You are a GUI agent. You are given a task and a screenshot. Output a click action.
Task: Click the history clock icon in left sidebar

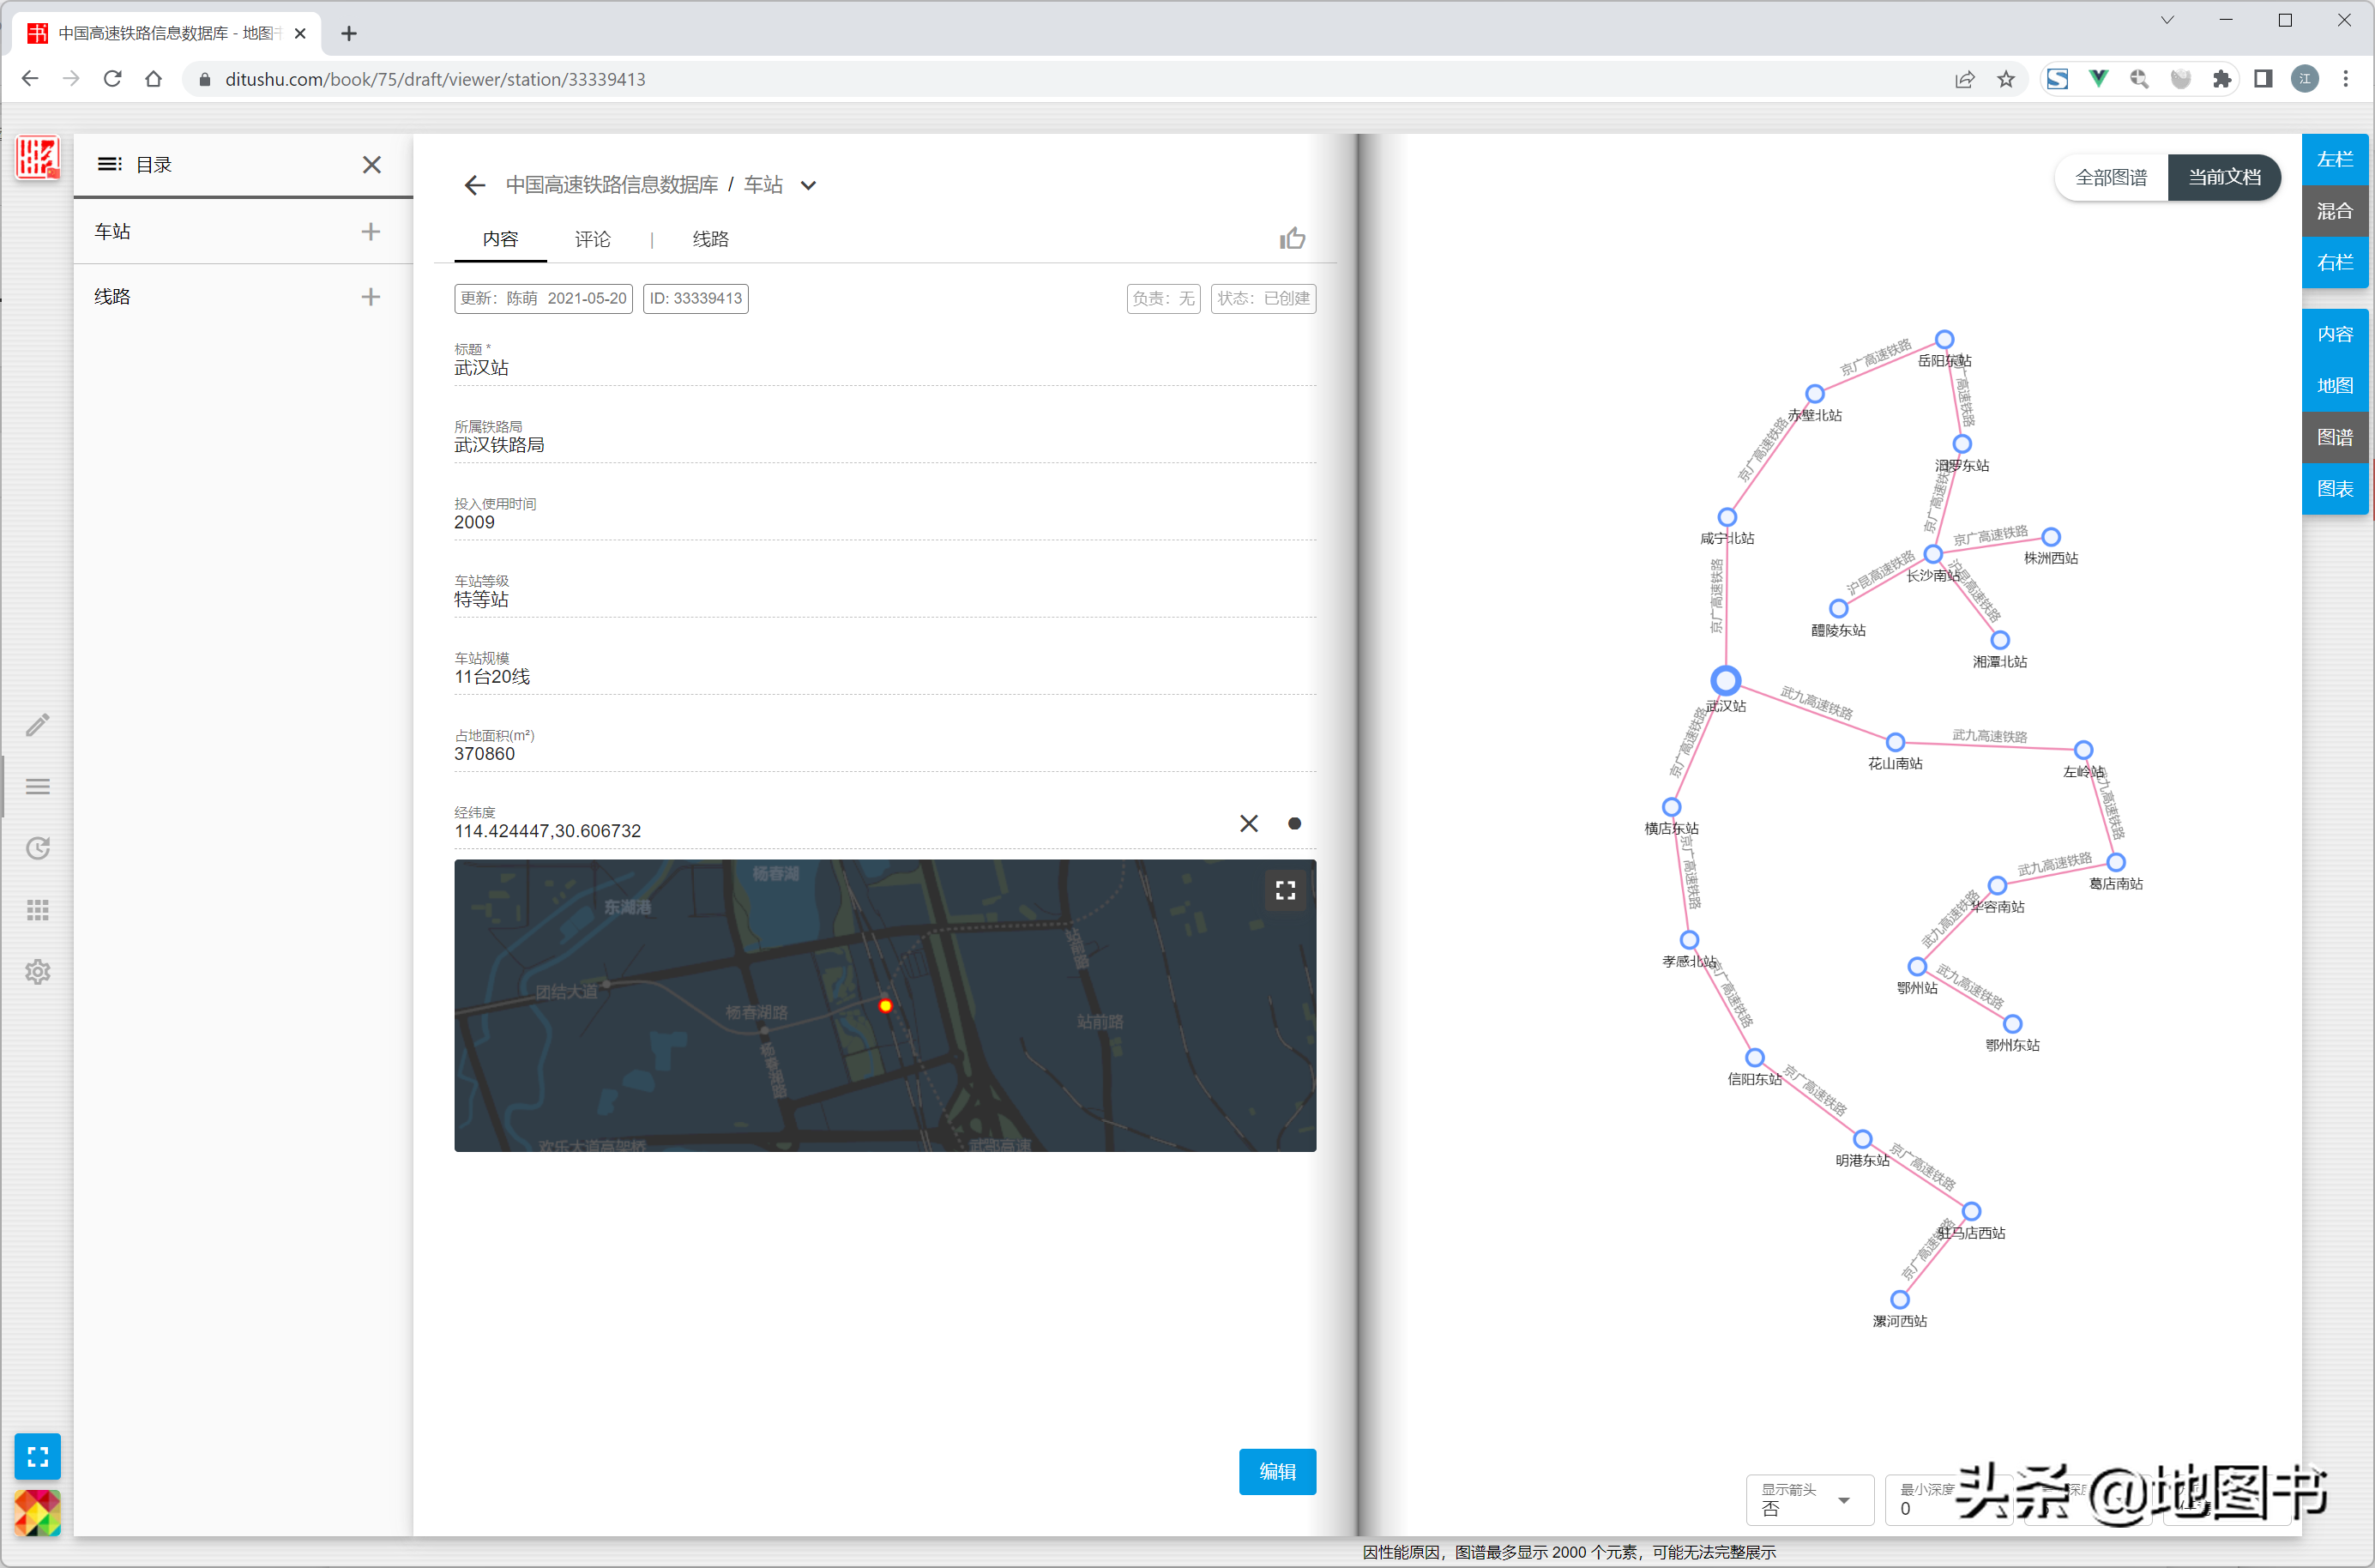coord(38,848)
